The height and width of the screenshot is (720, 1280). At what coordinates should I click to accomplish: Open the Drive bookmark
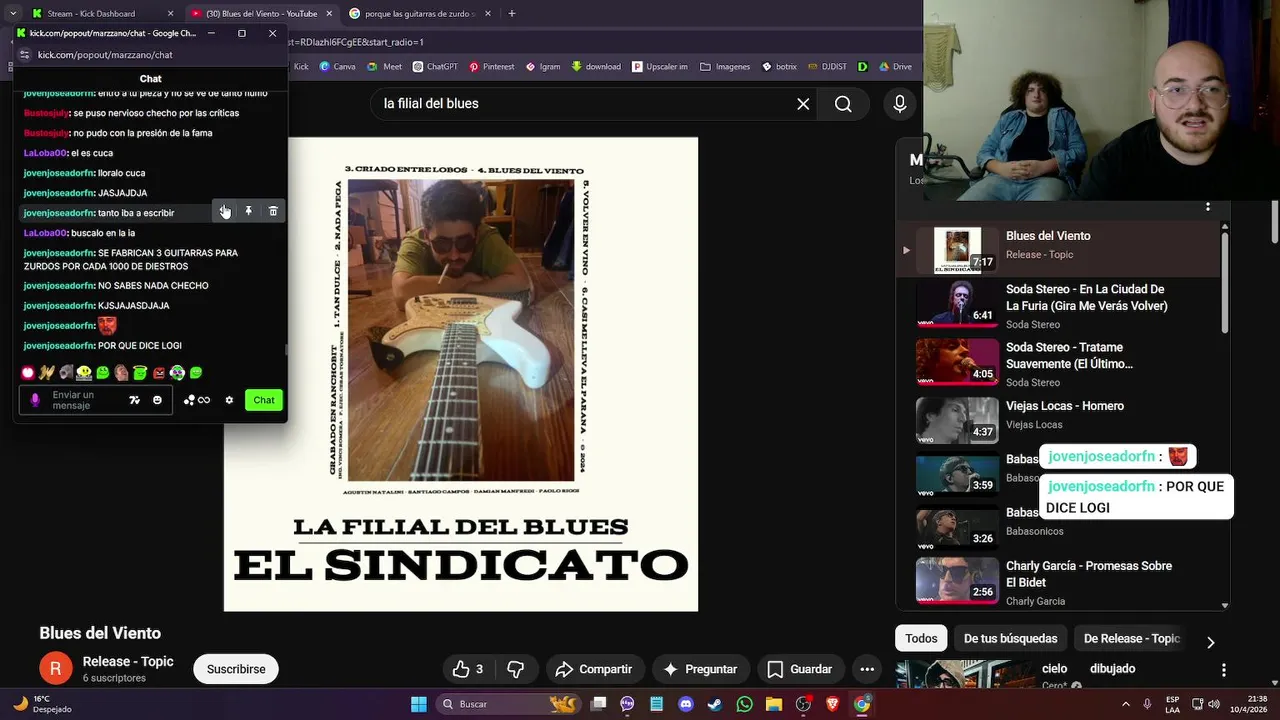tap(895, 67)
